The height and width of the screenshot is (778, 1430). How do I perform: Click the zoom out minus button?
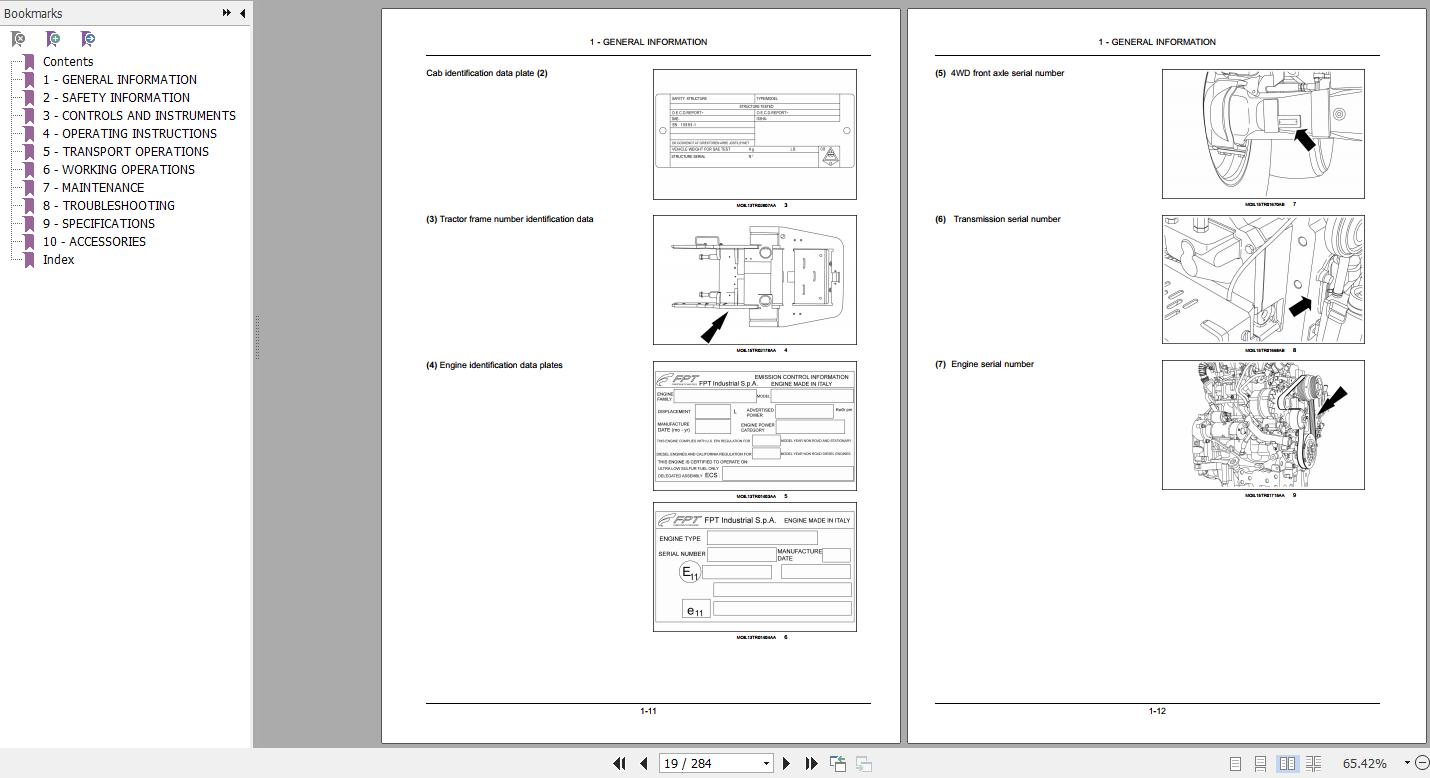(1421, 763)
